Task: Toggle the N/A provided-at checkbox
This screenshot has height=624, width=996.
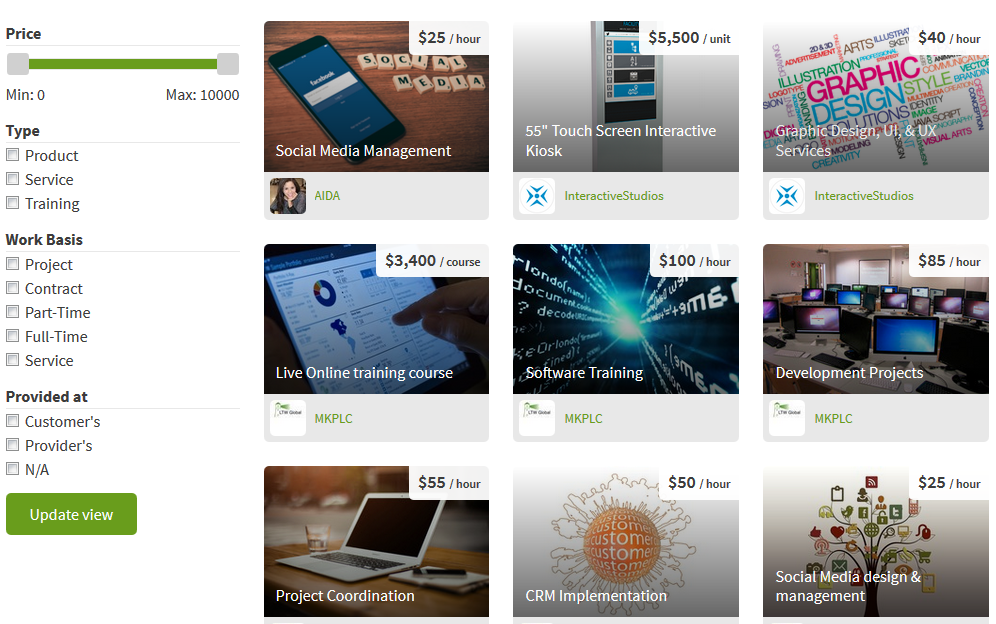Action: [x=12, y=469]
